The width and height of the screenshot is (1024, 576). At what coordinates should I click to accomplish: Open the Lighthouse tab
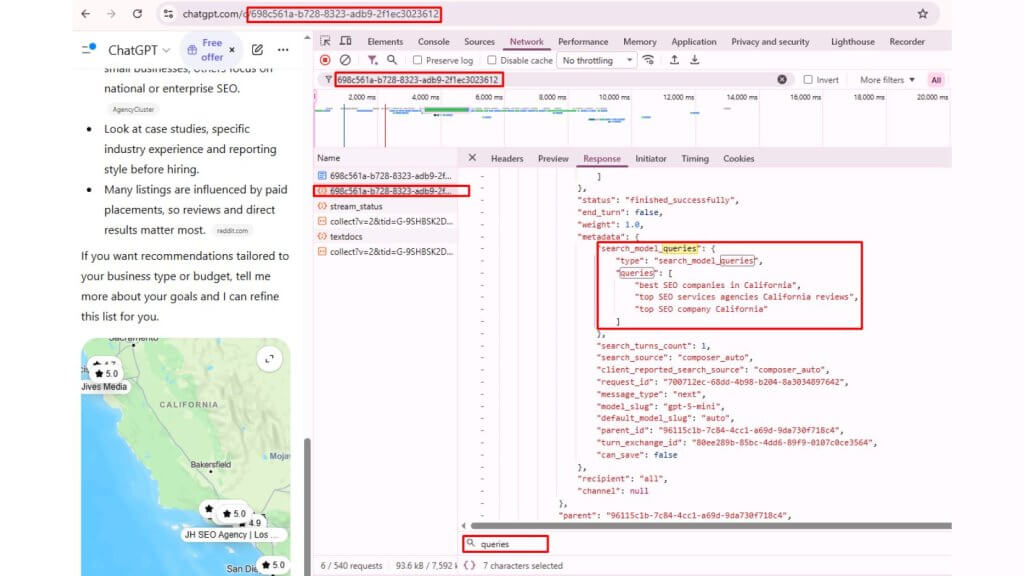852,42
